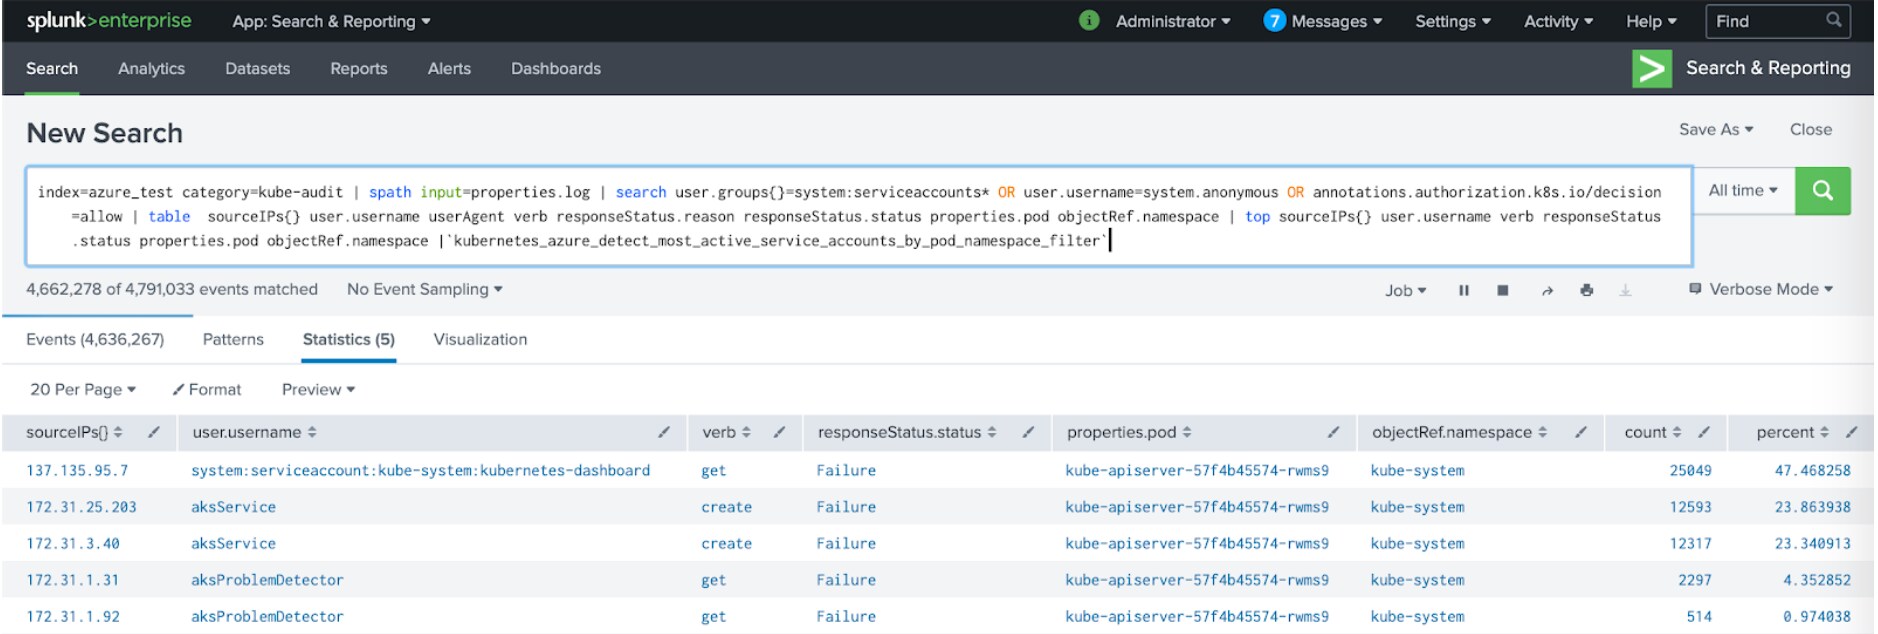Screen dimensions: 1878x634
Task: Pause the running search job
Action: [1464, 290]
